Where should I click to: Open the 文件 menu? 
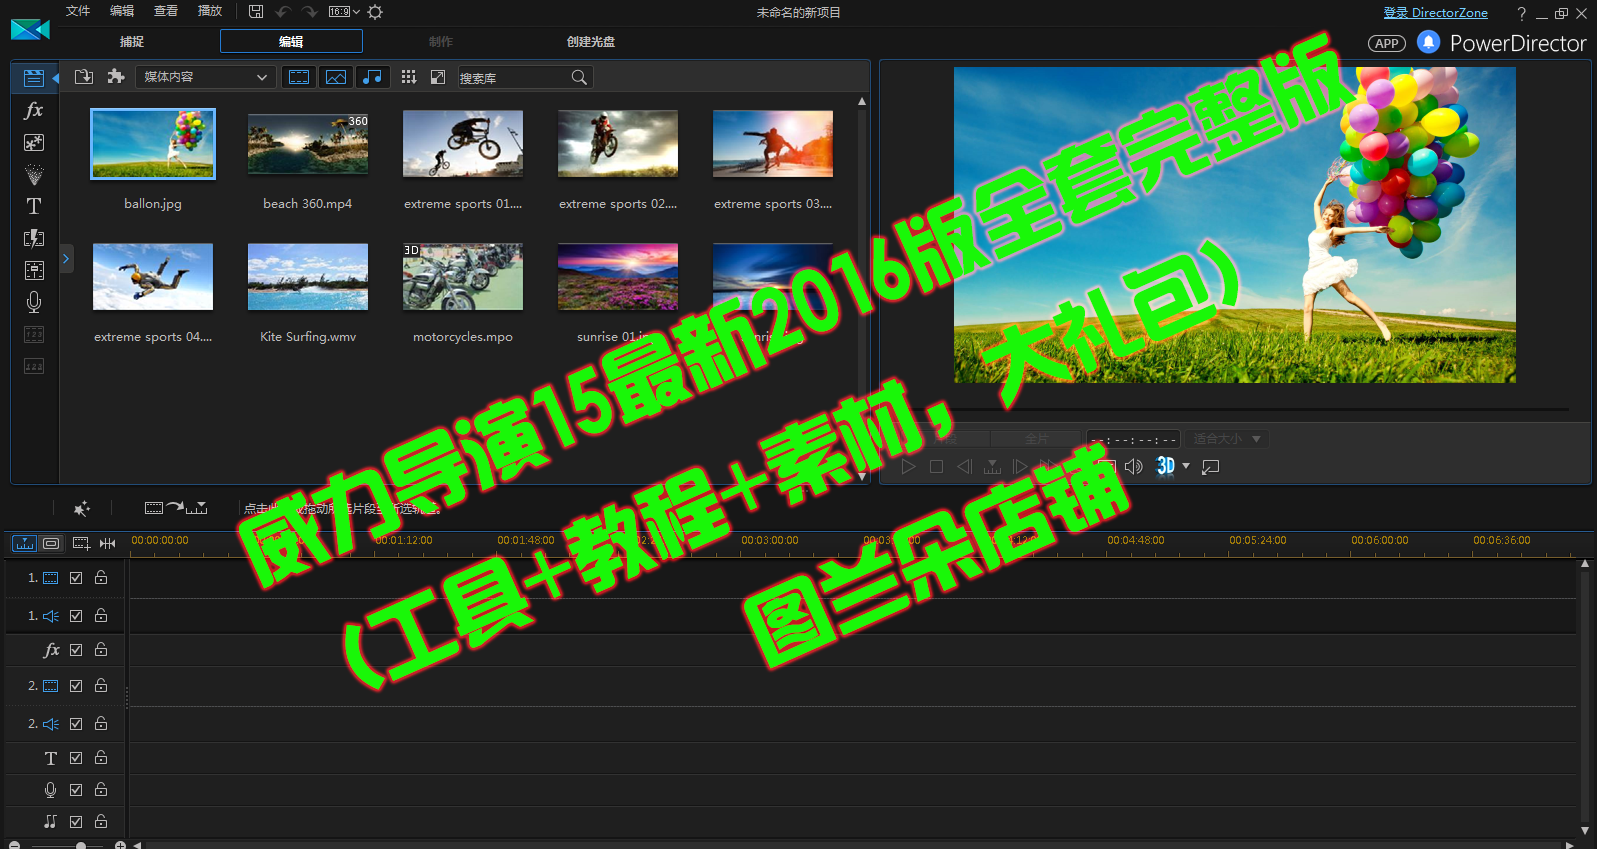78,11
